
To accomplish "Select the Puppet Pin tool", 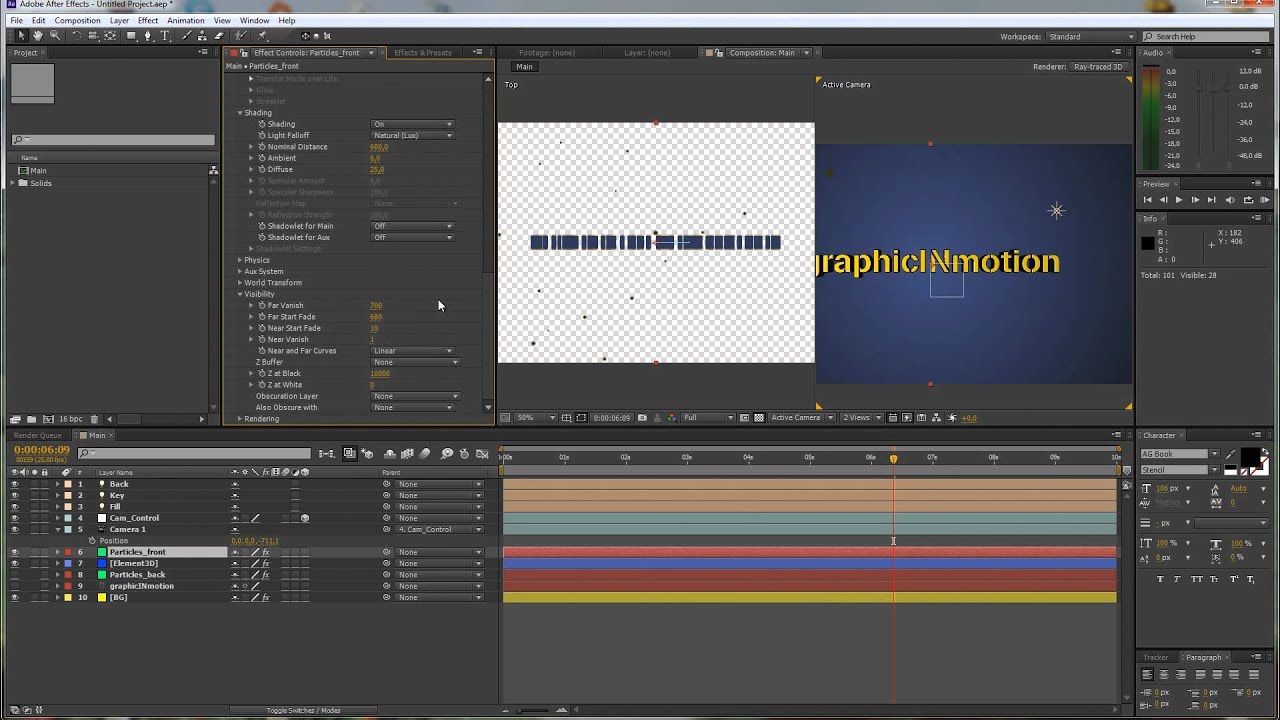I will point(262,36).
